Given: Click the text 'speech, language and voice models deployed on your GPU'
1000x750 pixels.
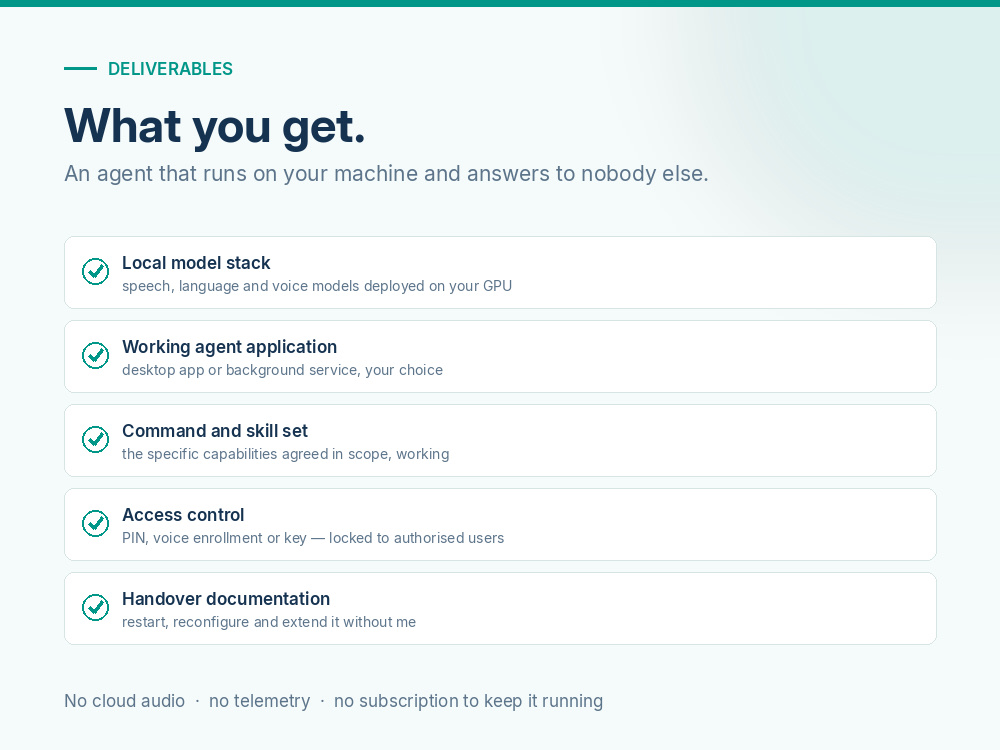Looking at the screenshot, I should 317,286.
